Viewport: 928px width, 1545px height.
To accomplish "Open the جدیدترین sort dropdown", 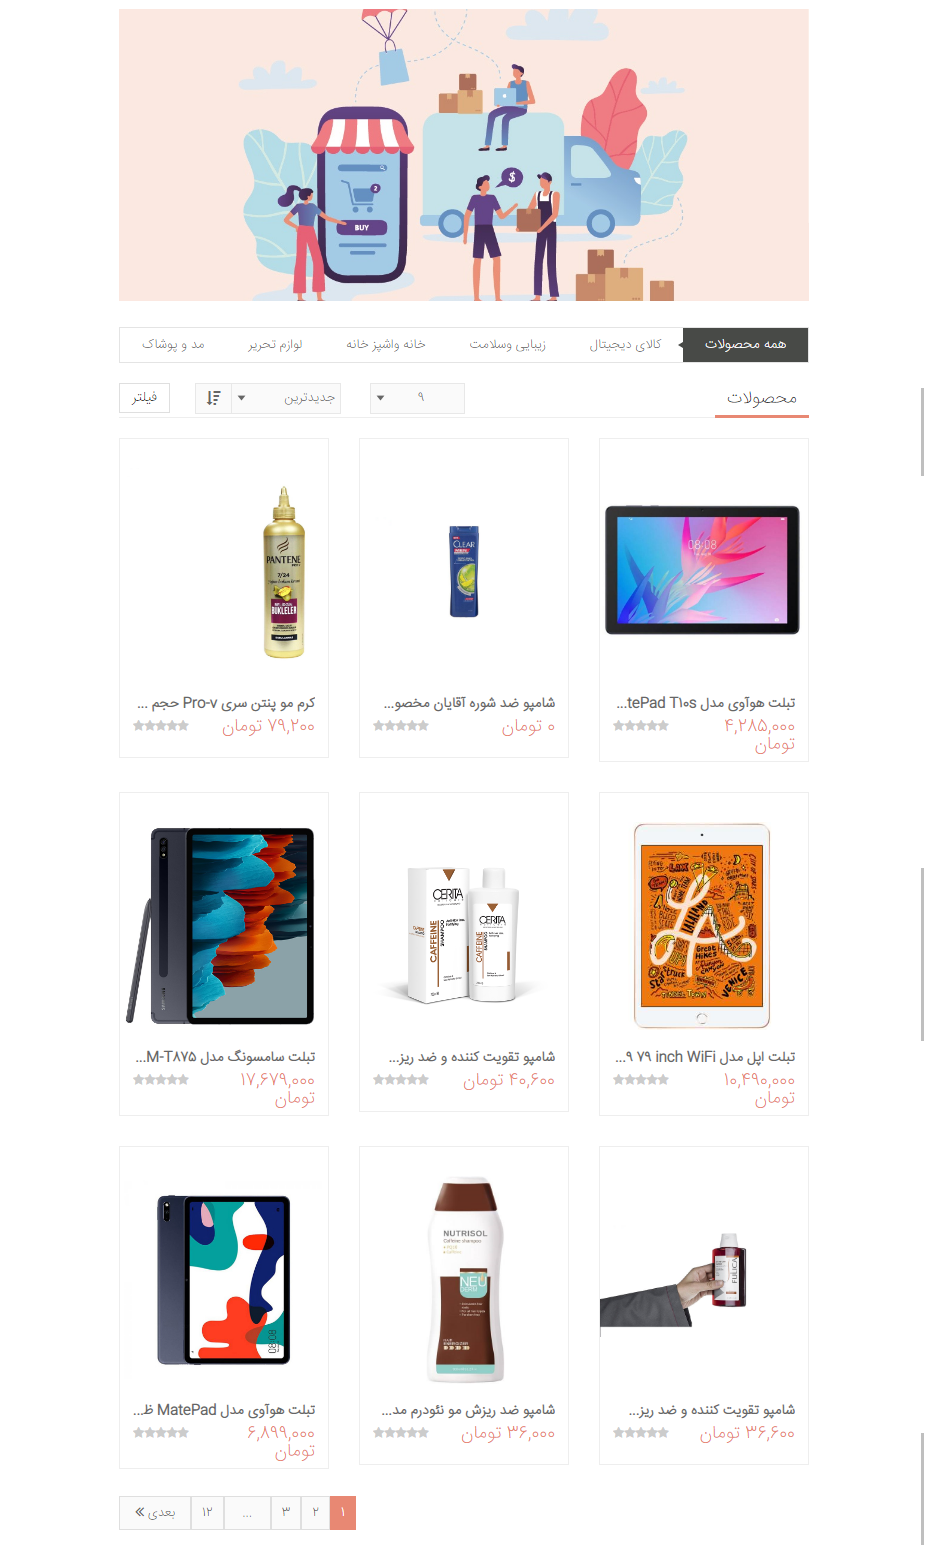I will pyautogui.click(x=285, y=398).
